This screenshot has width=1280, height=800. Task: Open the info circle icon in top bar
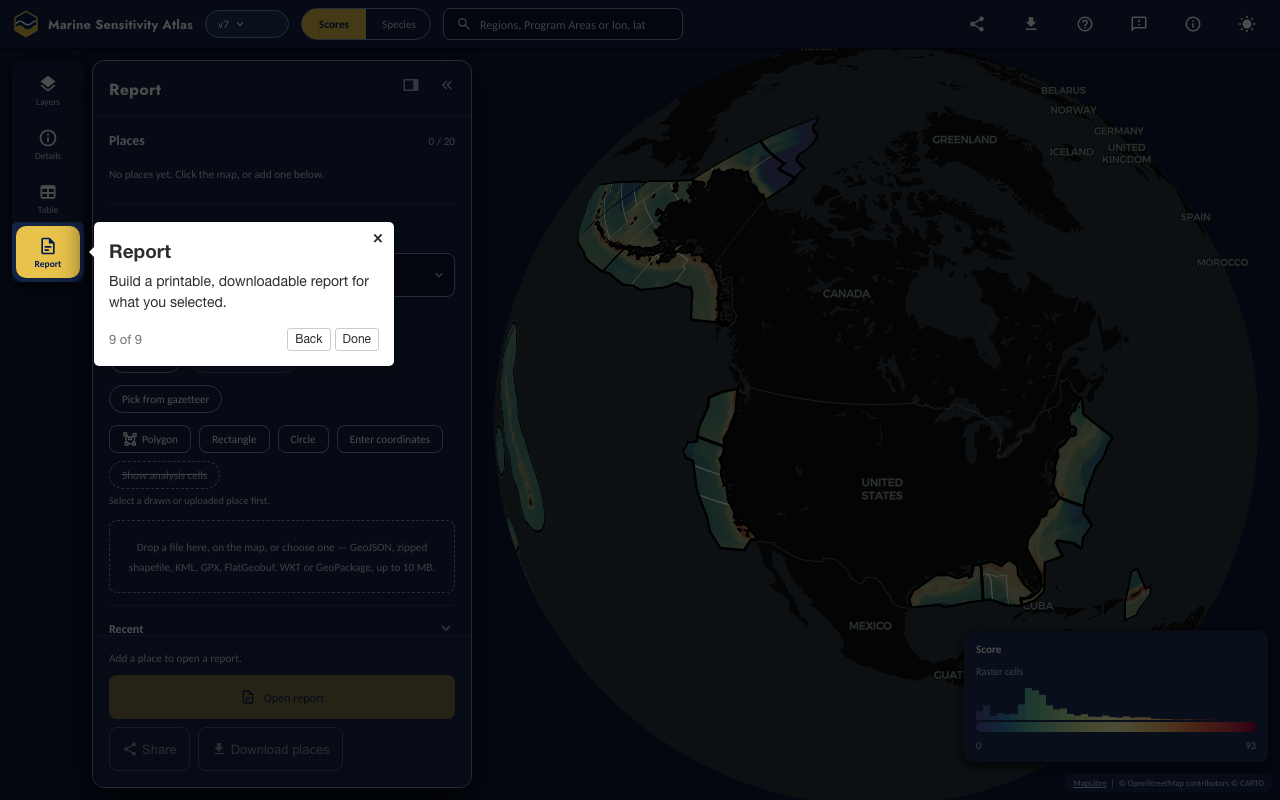point(1193,24)
